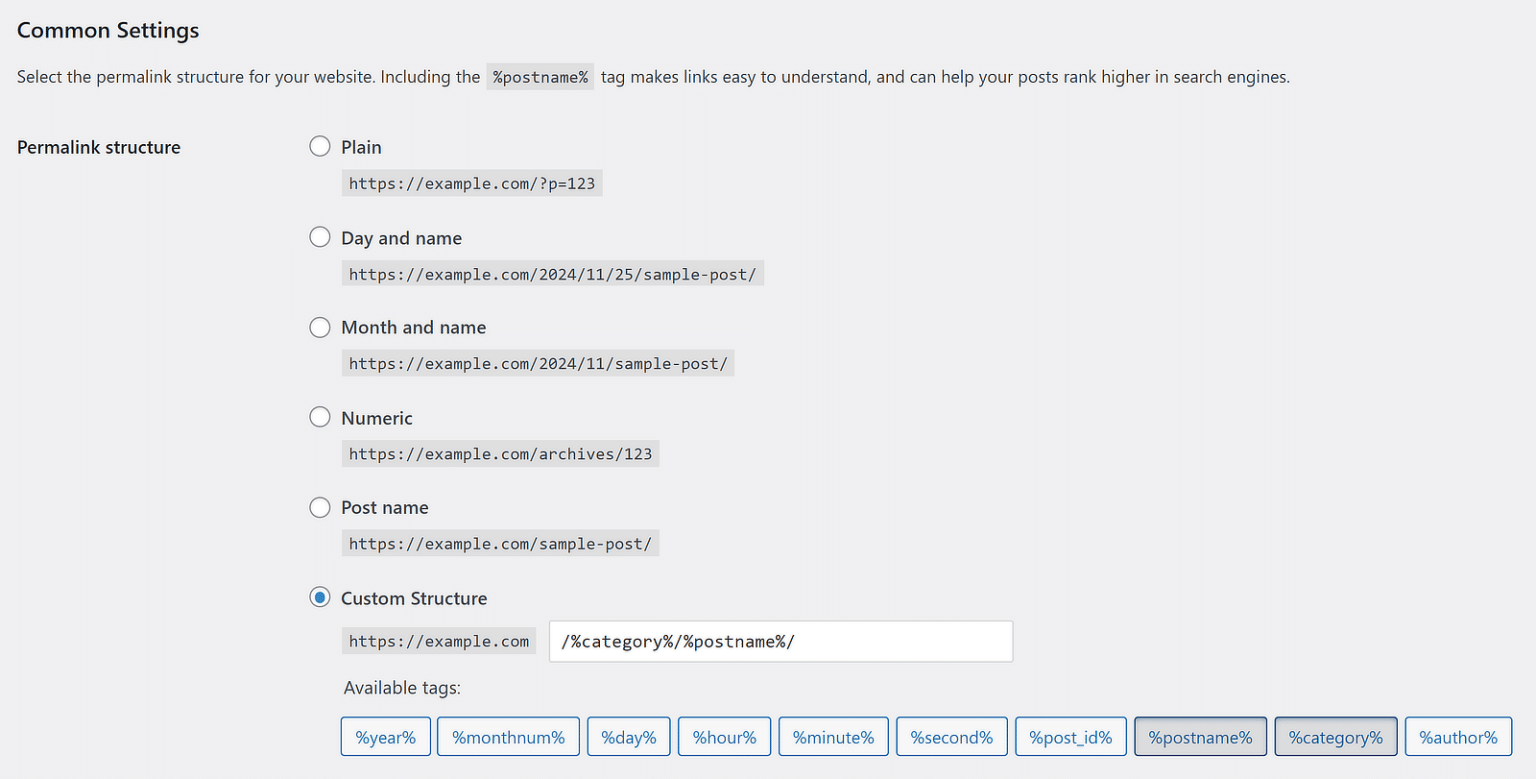Select the Plain permalink radio button
Viewport: 1536px width, 779px height.
(x=319, y=147)
